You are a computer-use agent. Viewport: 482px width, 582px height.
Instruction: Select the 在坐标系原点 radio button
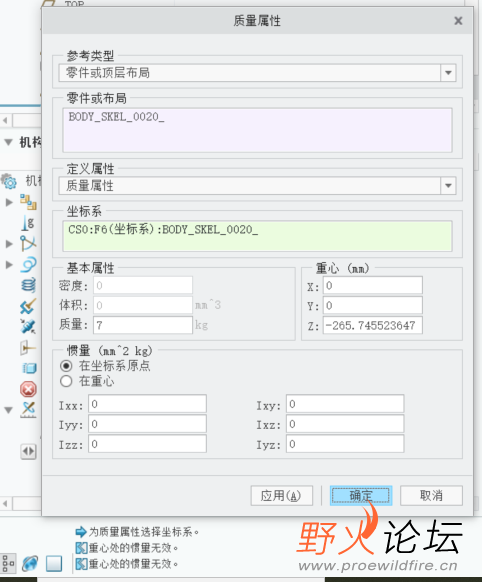tap(66, 366)
